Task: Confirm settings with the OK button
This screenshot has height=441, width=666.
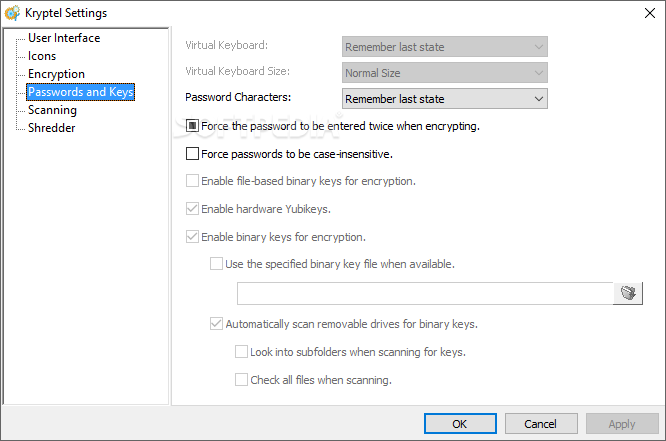Action: [460, 424]
